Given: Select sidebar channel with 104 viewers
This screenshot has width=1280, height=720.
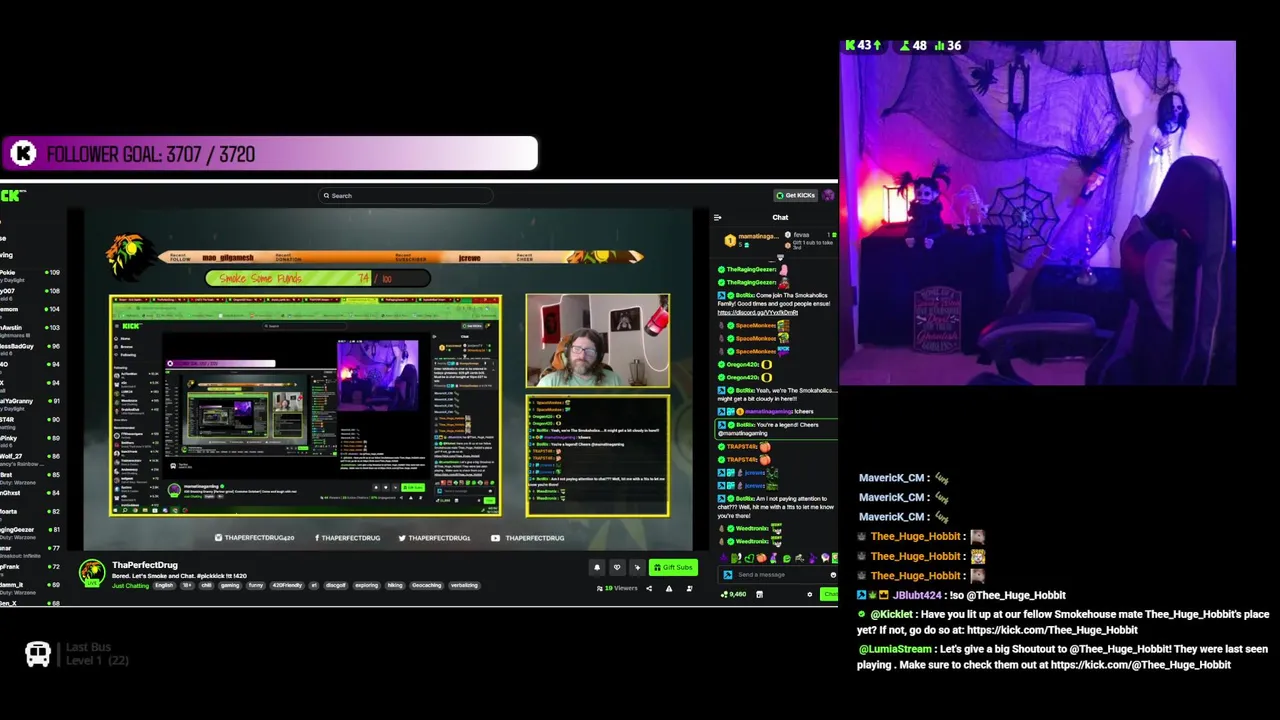Looking at the screenshot, I should [30, 312].
